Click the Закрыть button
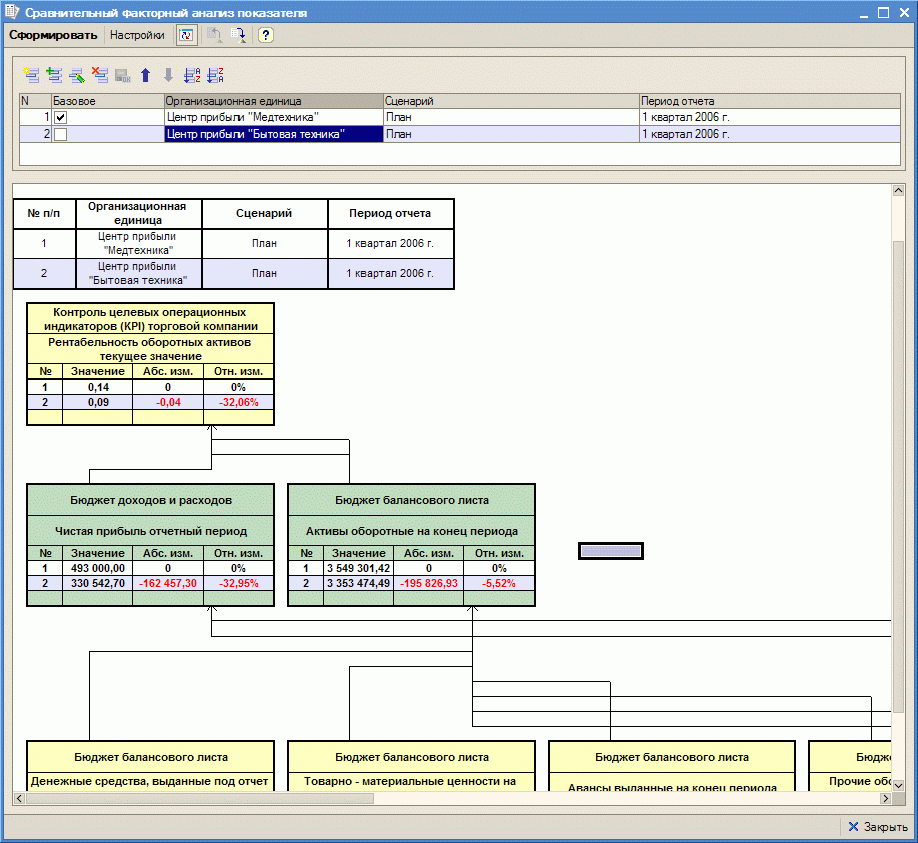Image resolution: width=918 pixels, height=843 pixels. point(878,827)
